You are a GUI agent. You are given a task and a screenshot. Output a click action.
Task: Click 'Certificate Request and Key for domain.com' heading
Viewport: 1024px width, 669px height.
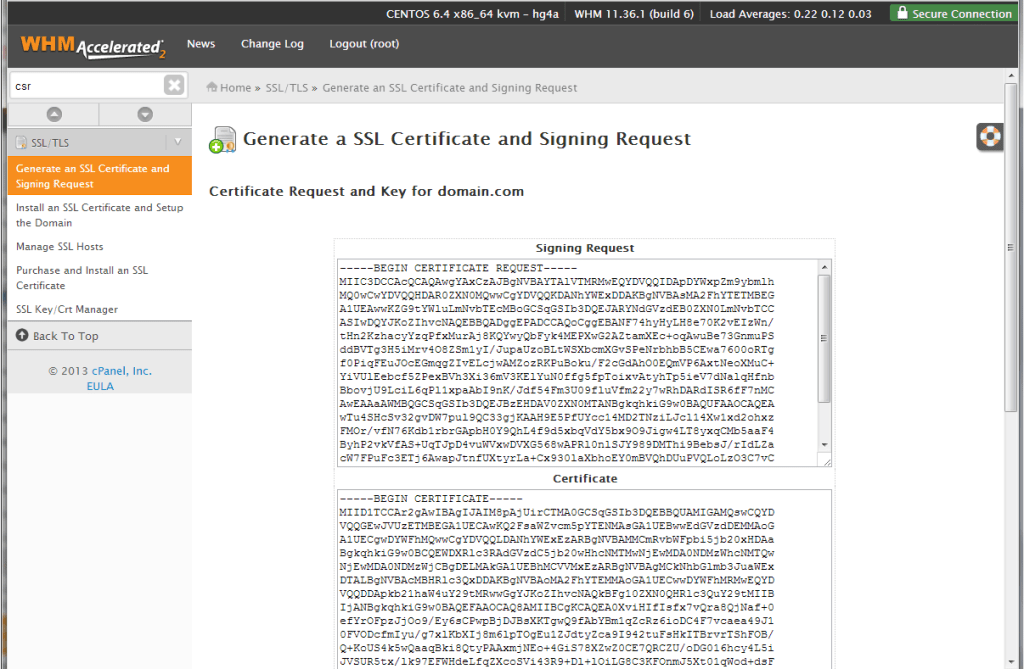pyautogui.click(x=366, y=191)
